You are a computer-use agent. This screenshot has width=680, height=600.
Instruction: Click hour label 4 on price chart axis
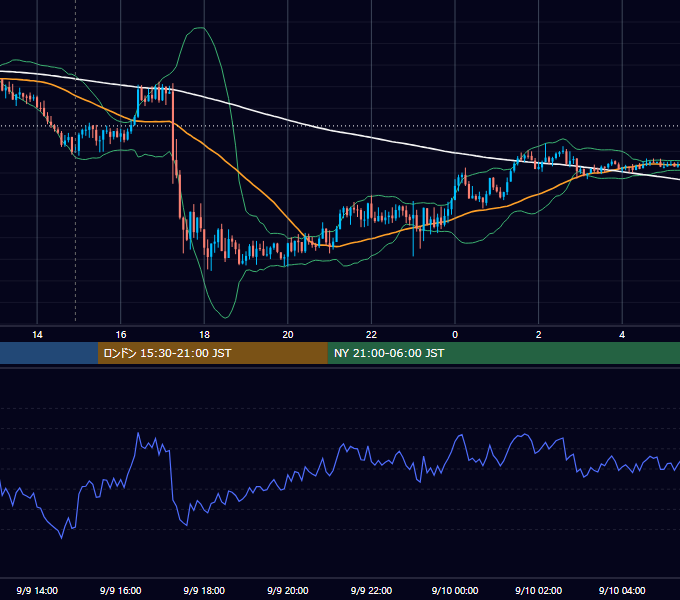[622, 334]
